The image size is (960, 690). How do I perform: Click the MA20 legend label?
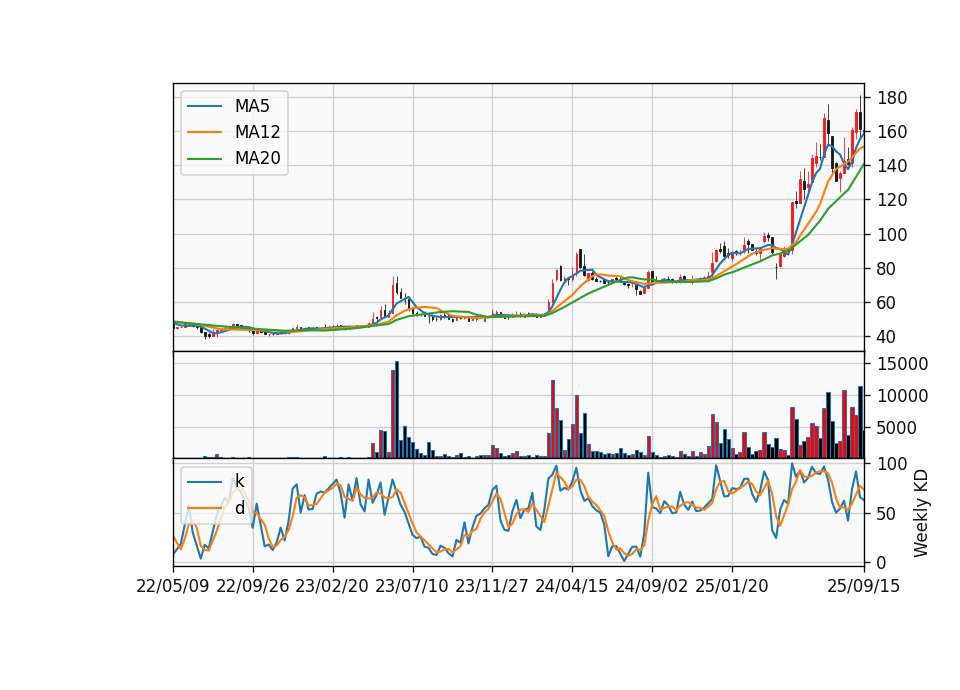tap(258, 158)
